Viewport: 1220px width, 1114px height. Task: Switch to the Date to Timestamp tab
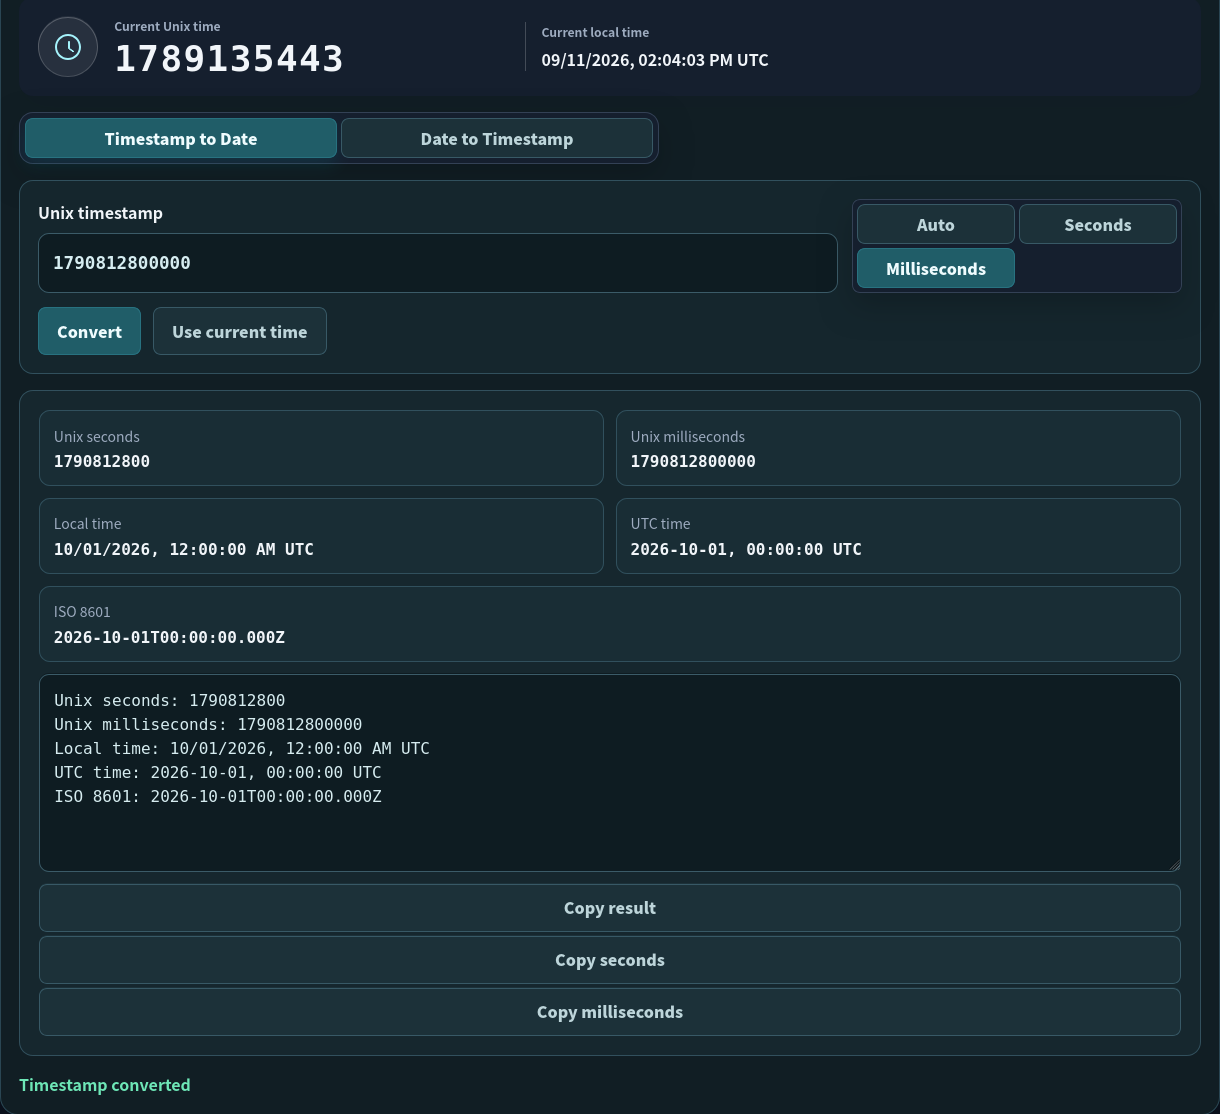click(497, 138)
